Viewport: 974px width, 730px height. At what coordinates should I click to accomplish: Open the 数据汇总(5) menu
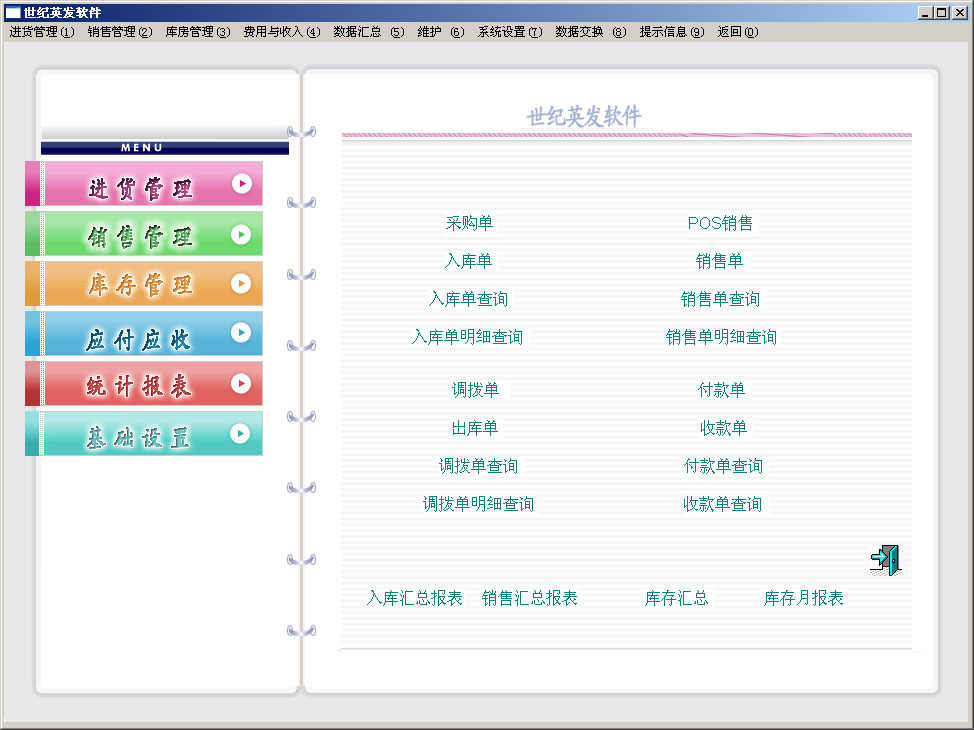(369, 32)
